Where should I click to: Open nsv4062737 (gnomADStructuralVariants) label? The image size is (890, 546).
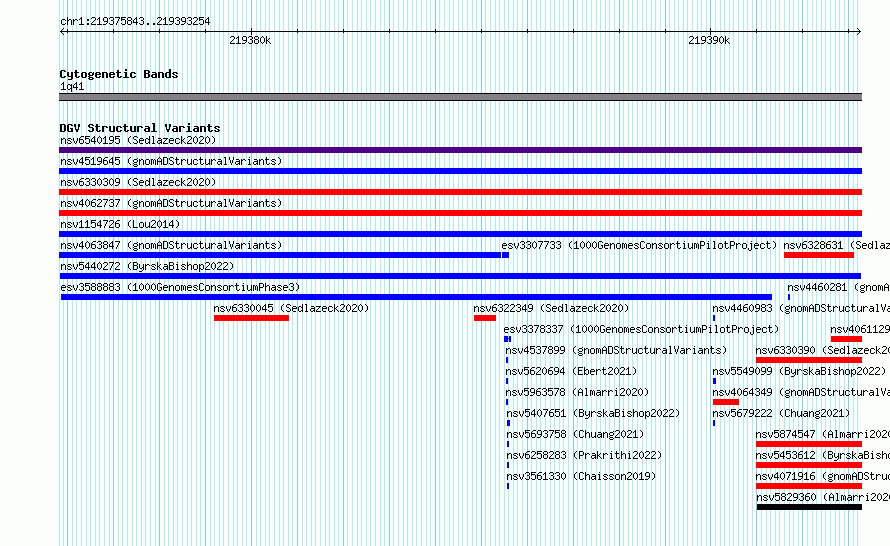coord(171,203)
